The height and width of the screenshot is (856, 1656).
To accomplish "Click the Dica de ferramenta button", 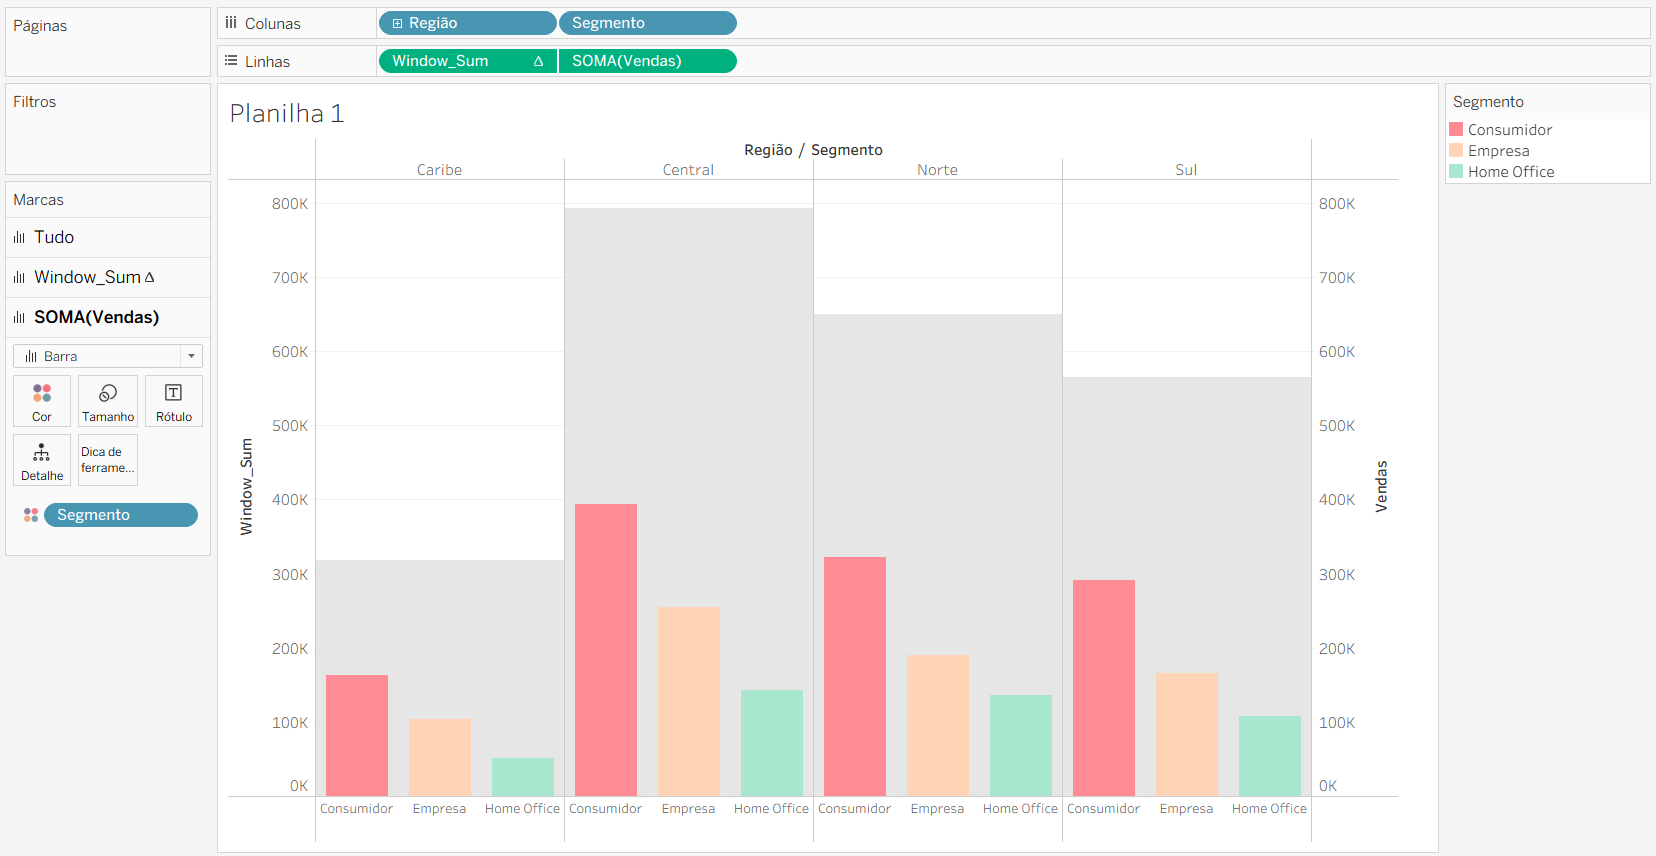I will tap(108, 460).
